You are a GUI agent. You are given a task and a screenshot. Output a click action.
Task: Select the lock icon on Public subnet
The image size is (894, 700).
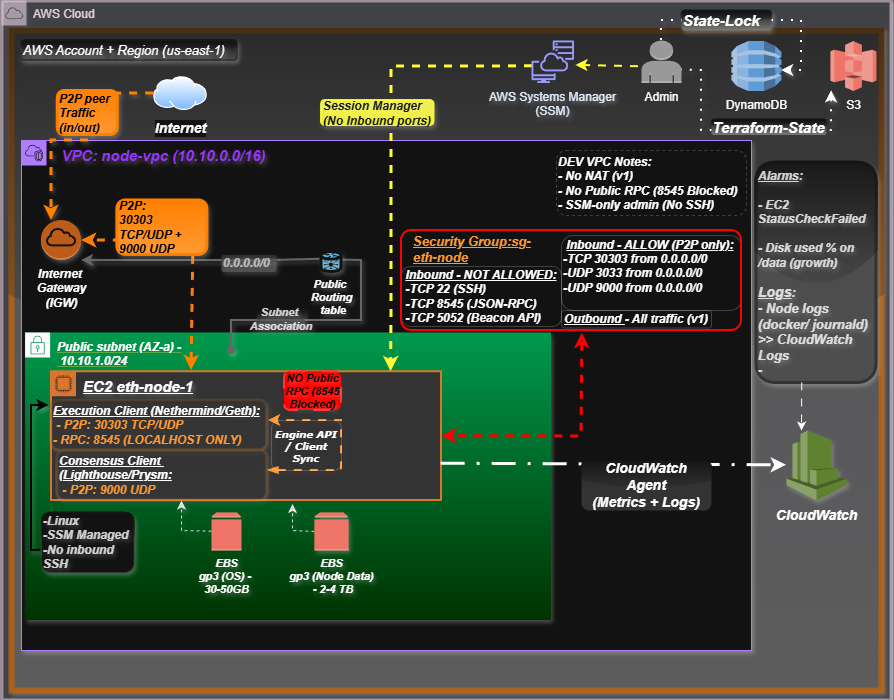click(37, 346)
